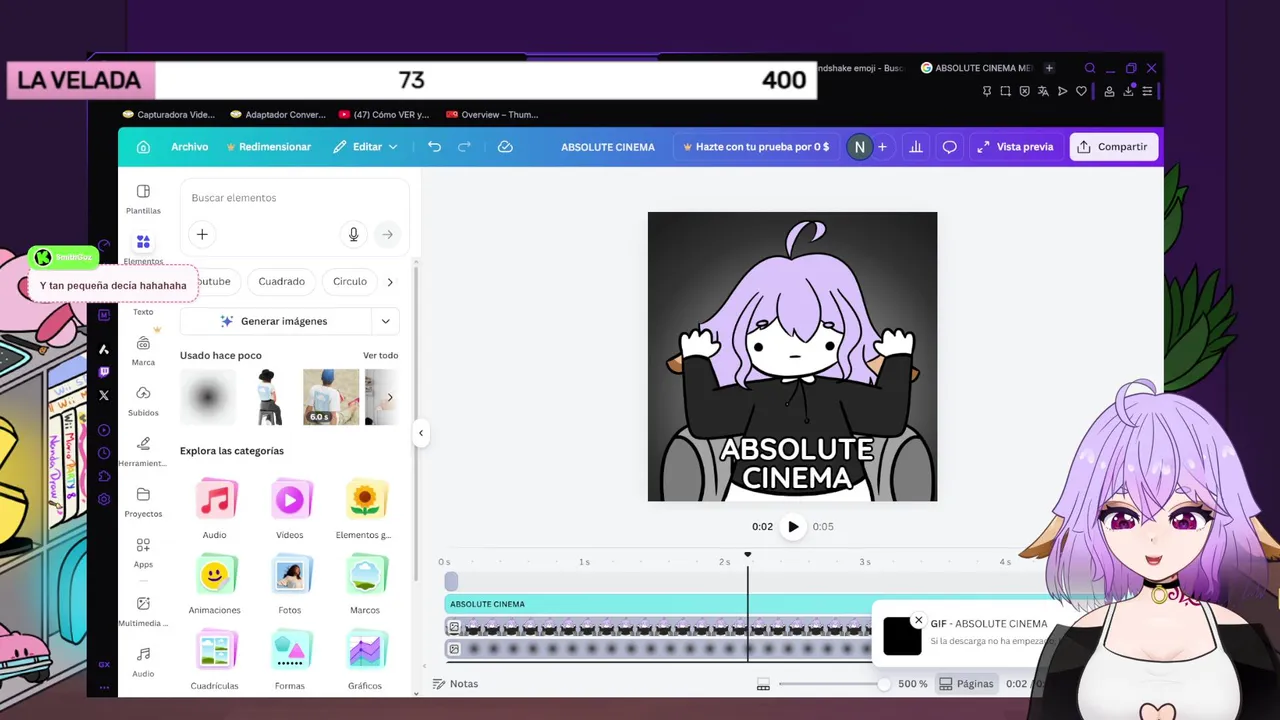
Task: Open the Archivo menu
Action: [189, 147]
